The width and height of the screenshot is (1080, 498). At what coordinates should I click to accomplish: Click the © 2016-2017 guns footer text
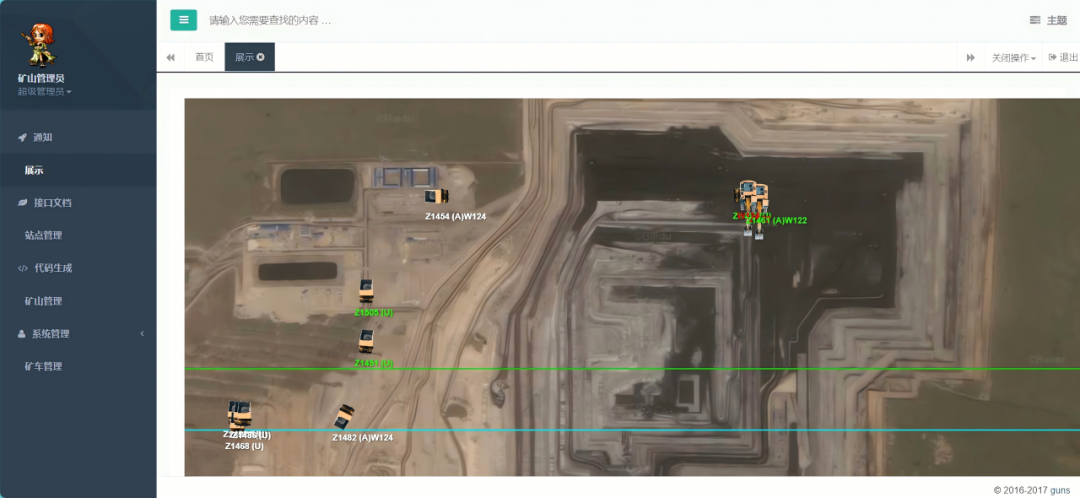pyautogui.click(x=1032, y=490)
